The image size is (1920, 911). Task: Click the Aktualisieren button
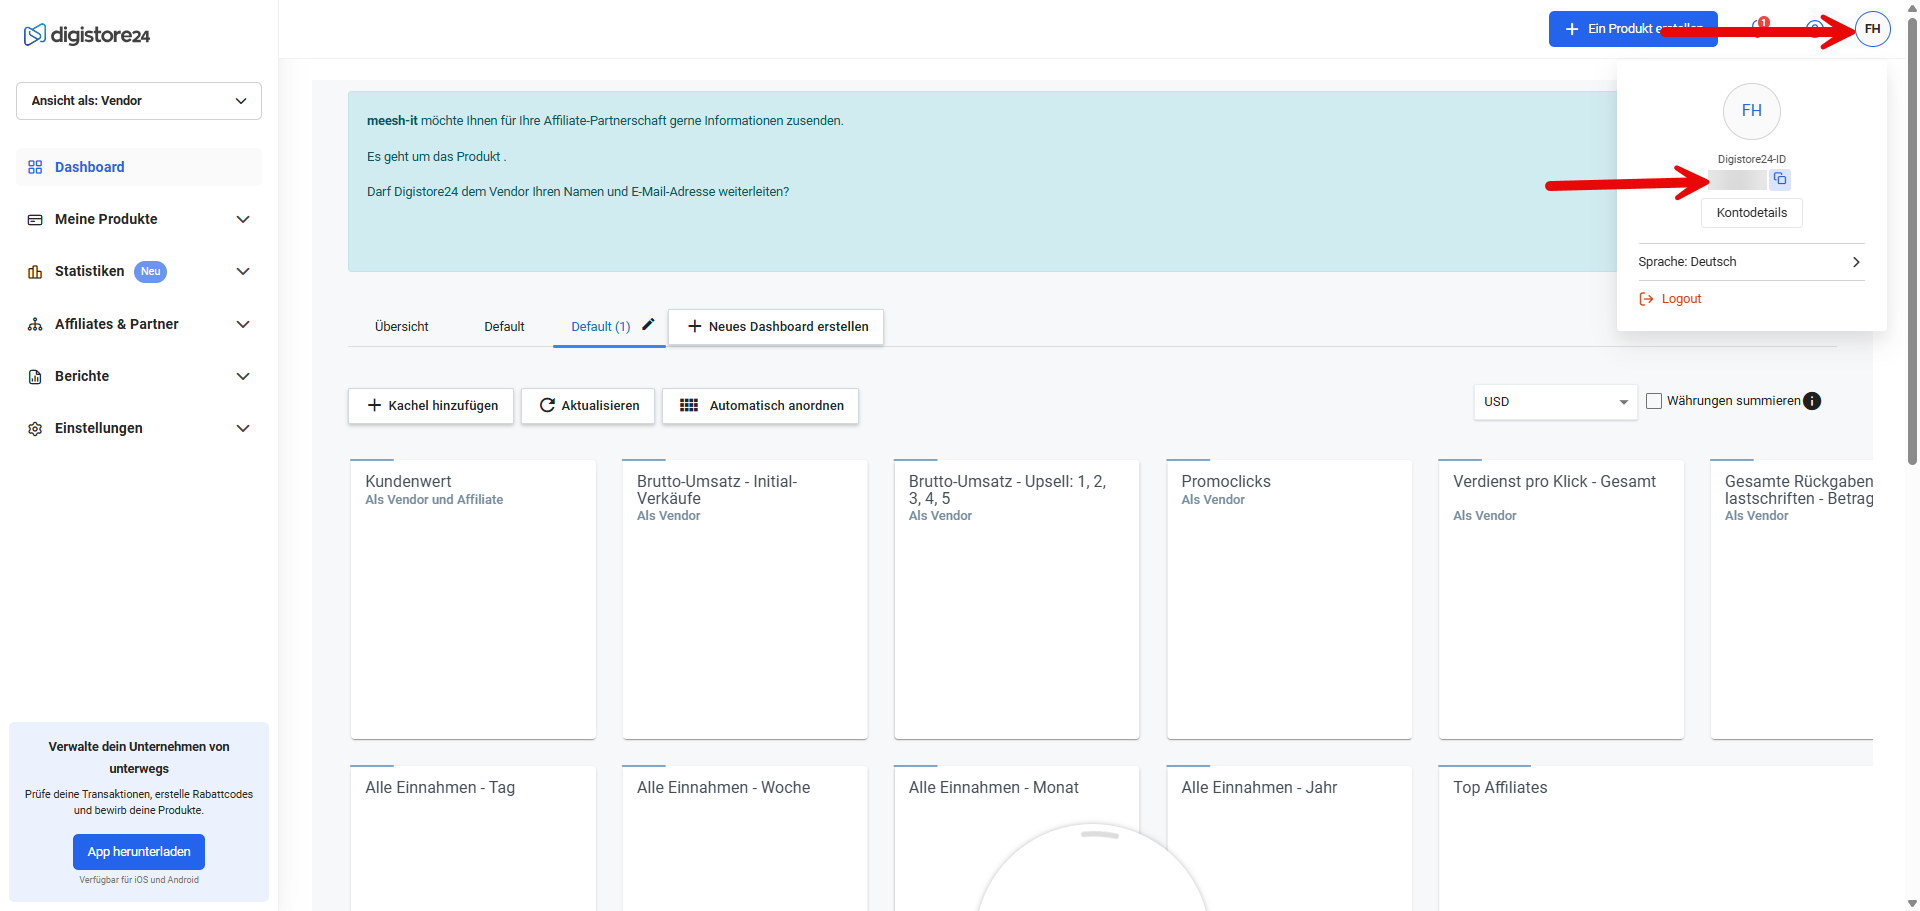pos(588,406)
